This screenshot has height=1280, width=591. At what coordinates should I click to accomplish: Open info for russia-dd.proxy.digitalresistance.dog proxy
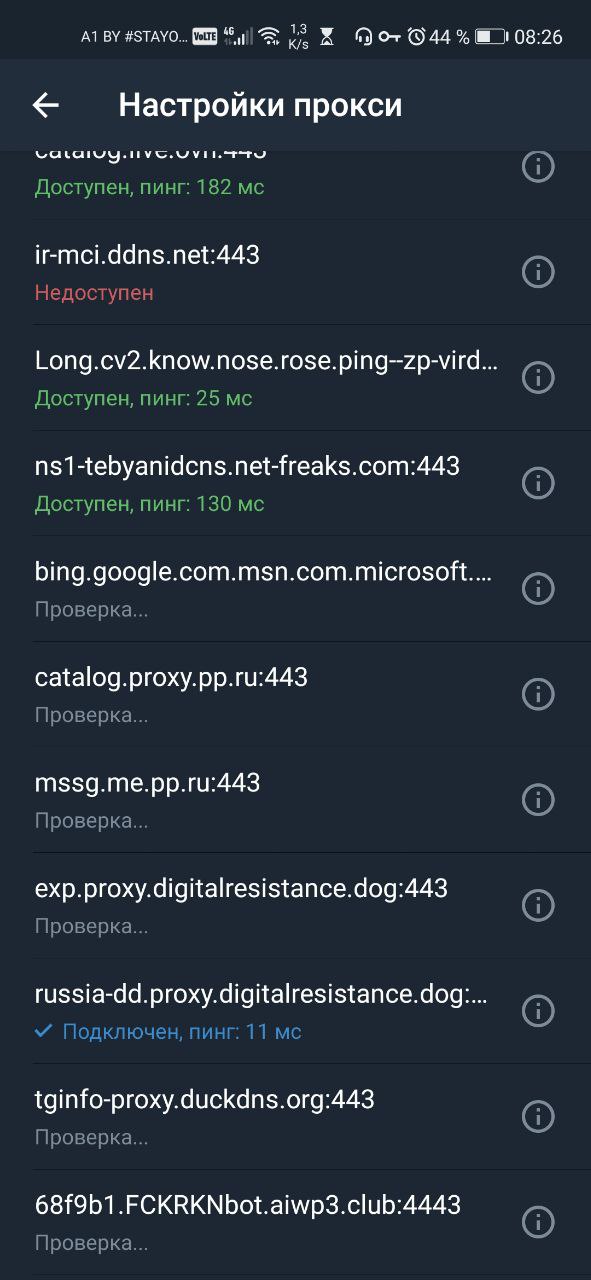point(538,1011)
